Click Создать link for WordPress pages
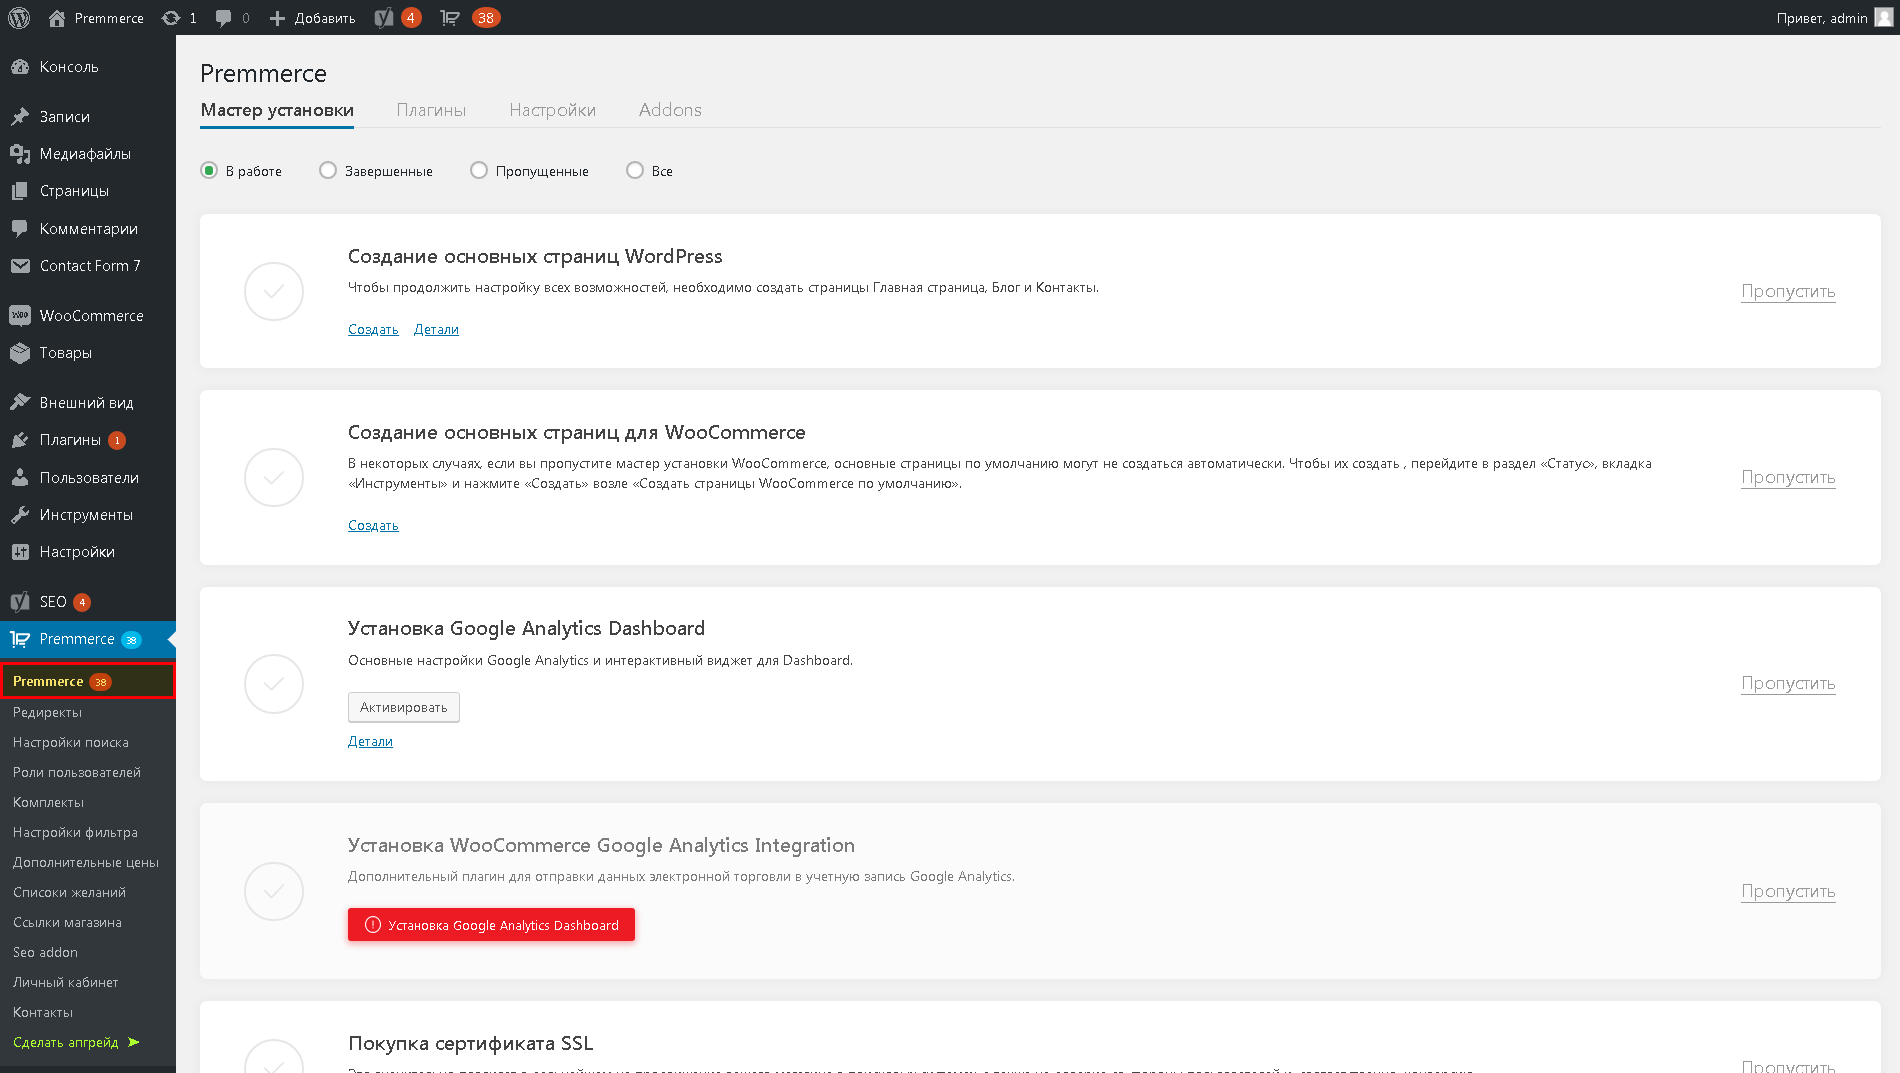Screen dimensions: 1900x1073 click(373, 329)
